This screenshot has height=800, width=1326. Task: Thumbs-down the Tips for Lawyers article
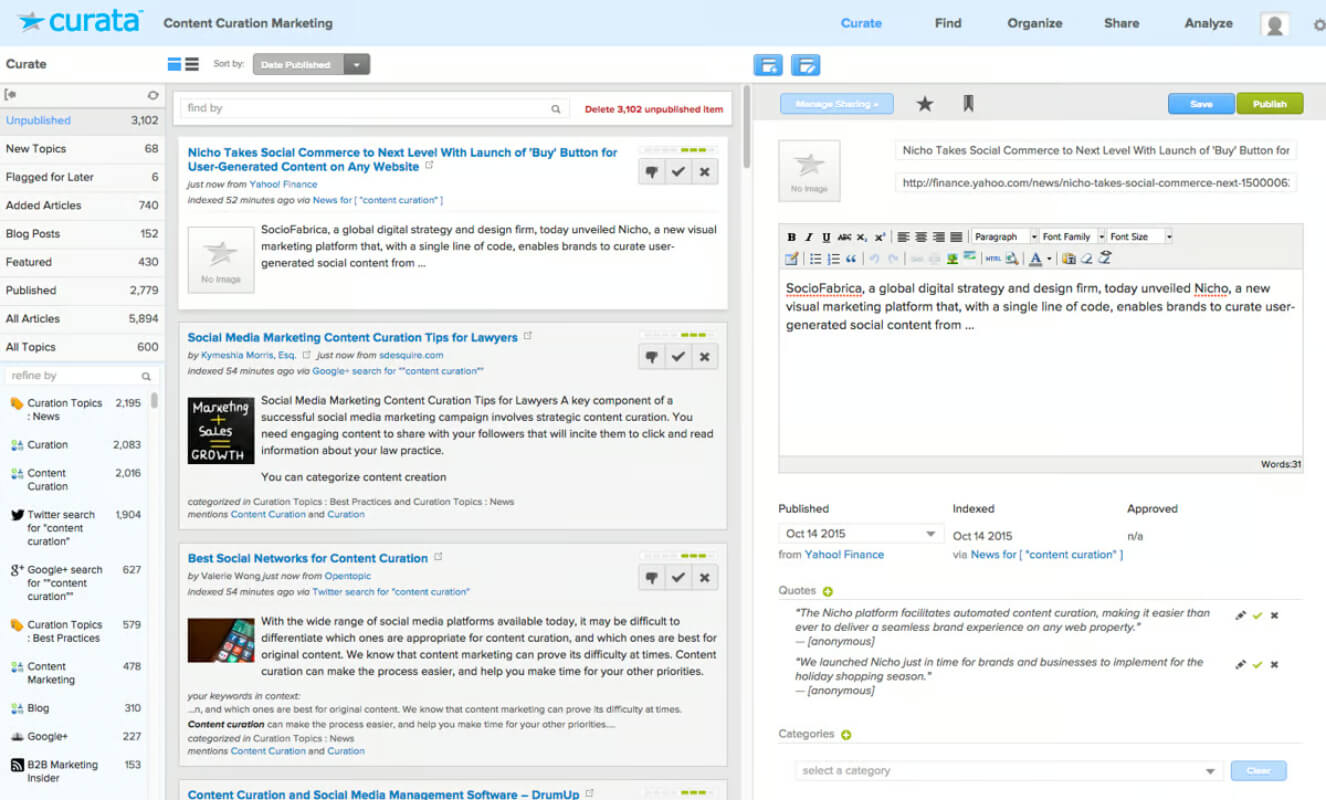(652, 356)
